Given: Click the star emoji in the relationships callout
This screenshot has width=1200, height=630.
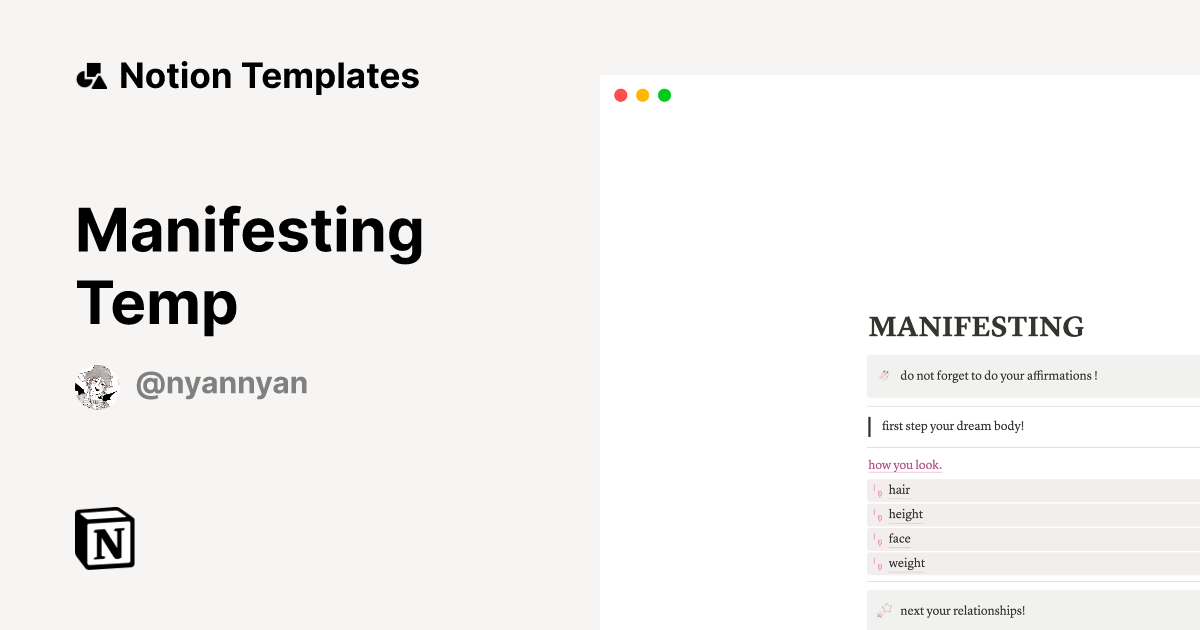Looking at the screenshot, I should point(884,609).
